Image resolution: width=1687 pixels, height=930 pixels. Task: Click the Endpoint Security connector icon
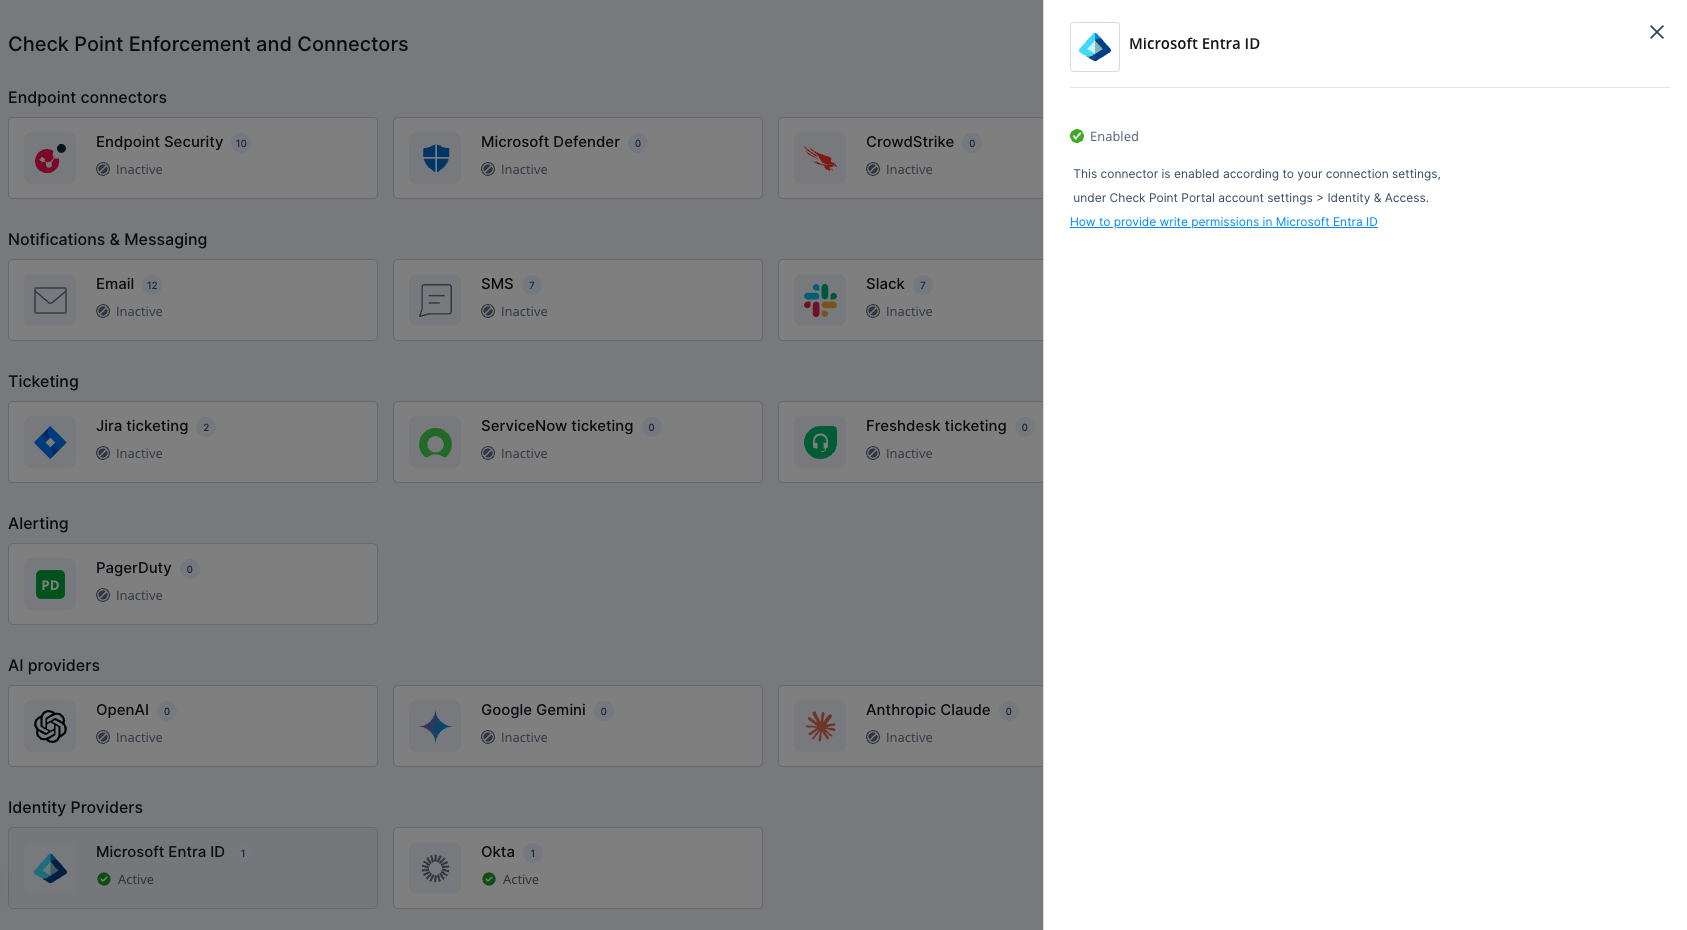(50, 158)
